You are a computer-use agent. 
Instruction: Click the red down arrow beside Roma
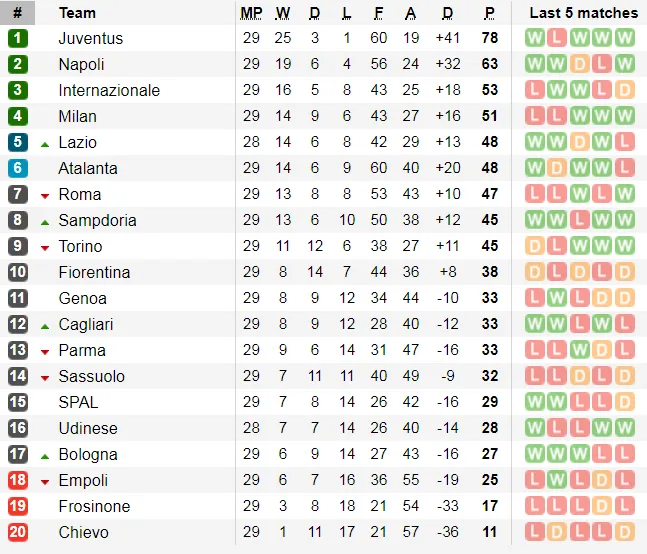coord(45,195)
